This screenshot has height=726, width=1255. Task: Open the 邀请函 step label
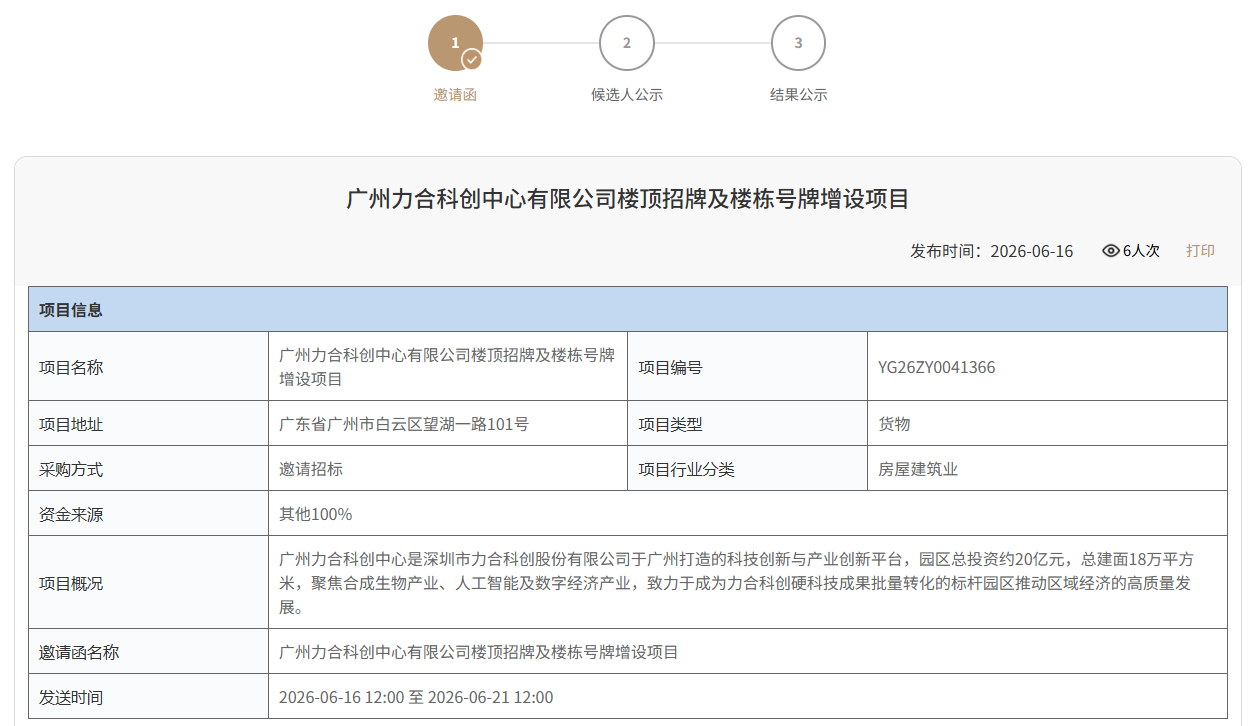pos(455,95)
